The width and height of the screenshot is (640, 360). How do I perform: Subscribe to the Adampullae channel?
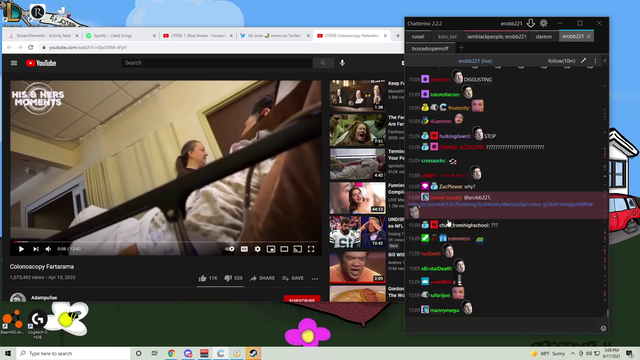coord(302,299)
